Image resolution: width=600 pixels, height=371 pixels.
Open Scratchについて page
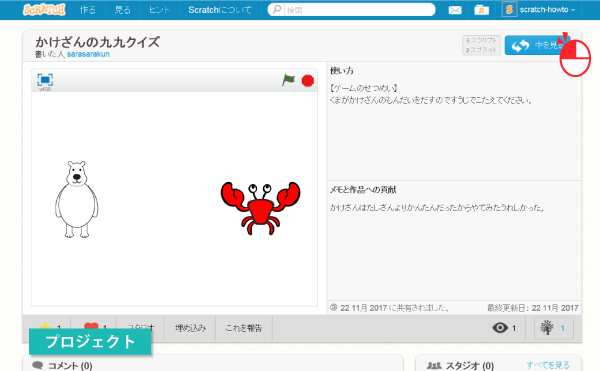pos(220,10)
